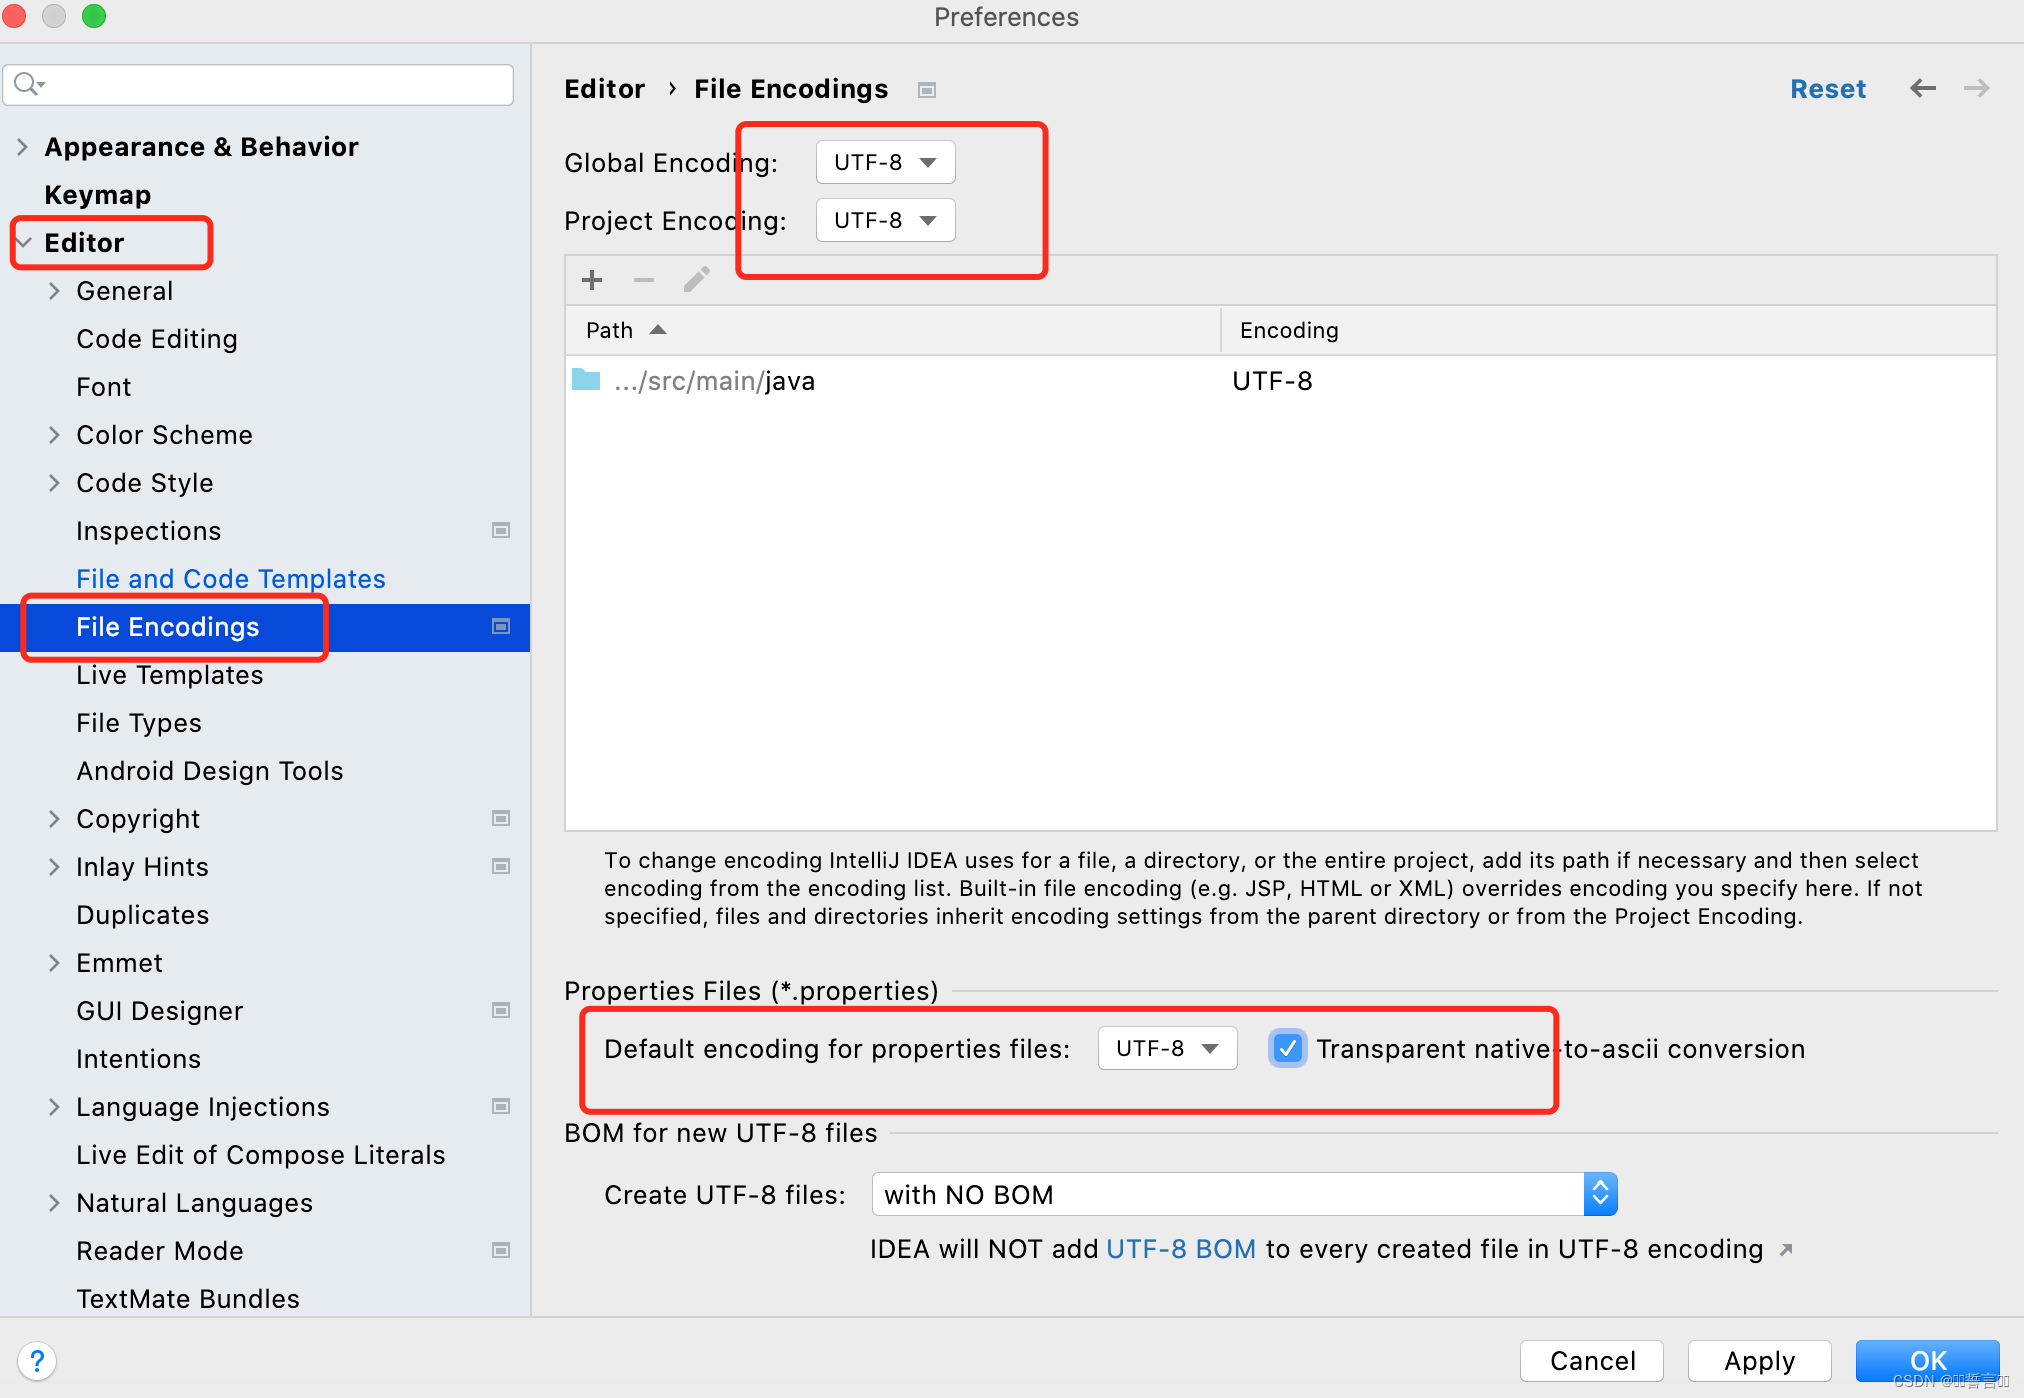Click the add path plus icon
This screenshot has height=1398, width=2024.
(x=592, y=280)
